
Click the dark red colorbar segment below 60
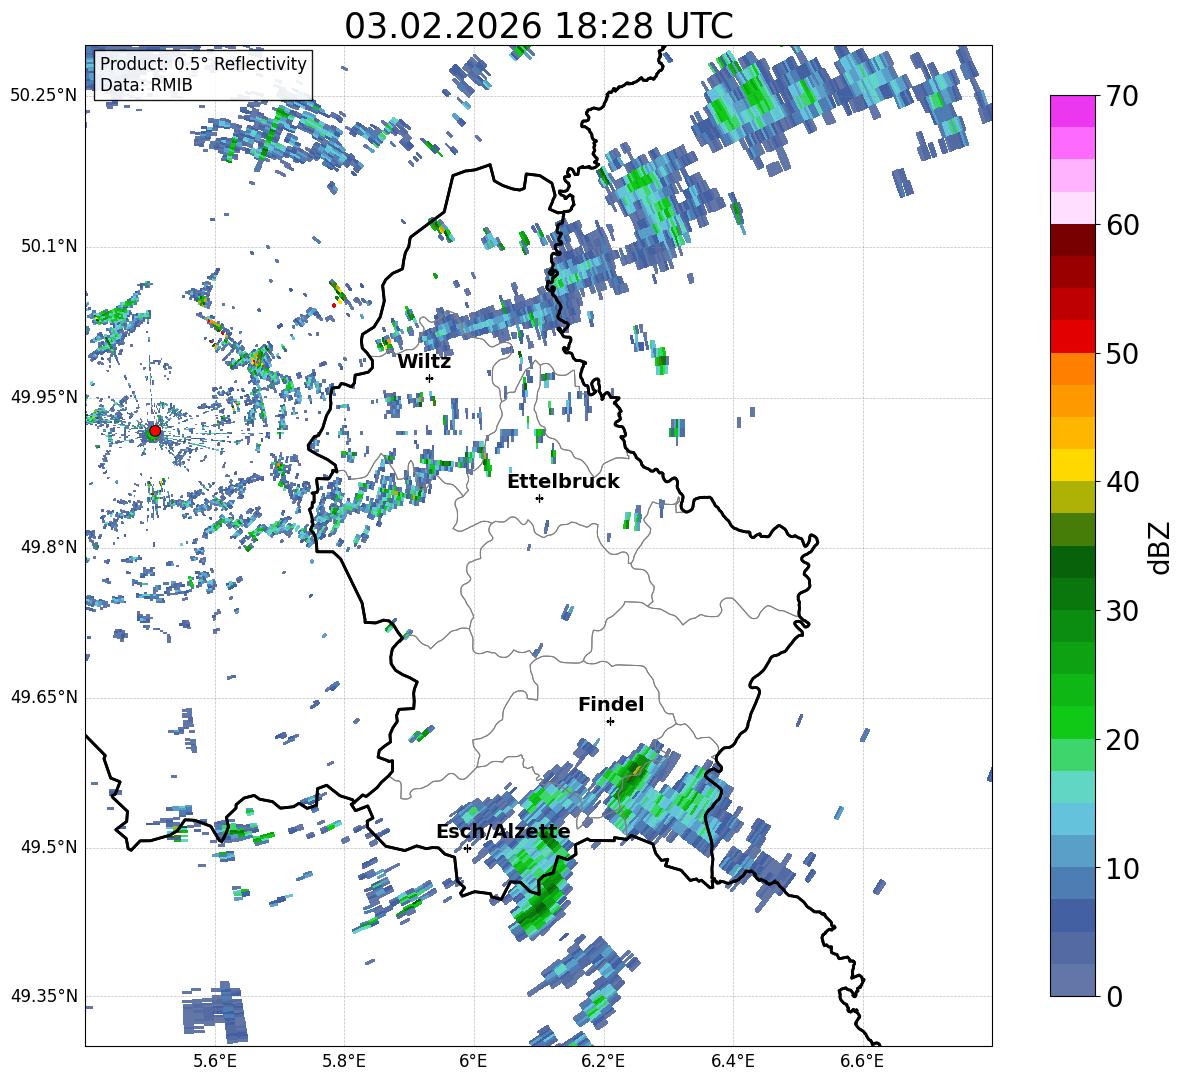(1072, 240)
